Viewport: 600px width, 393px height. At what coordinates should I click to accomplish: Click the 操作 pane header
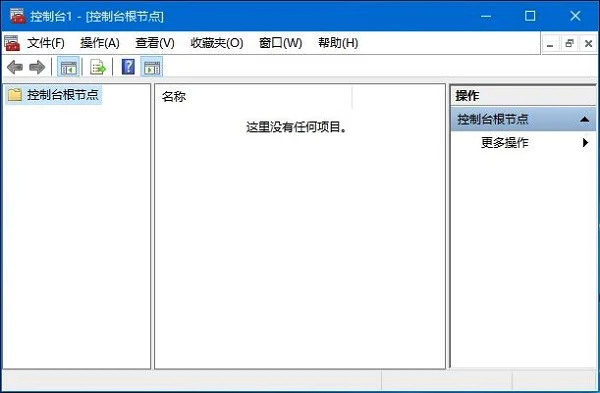[x=523, y=96]
